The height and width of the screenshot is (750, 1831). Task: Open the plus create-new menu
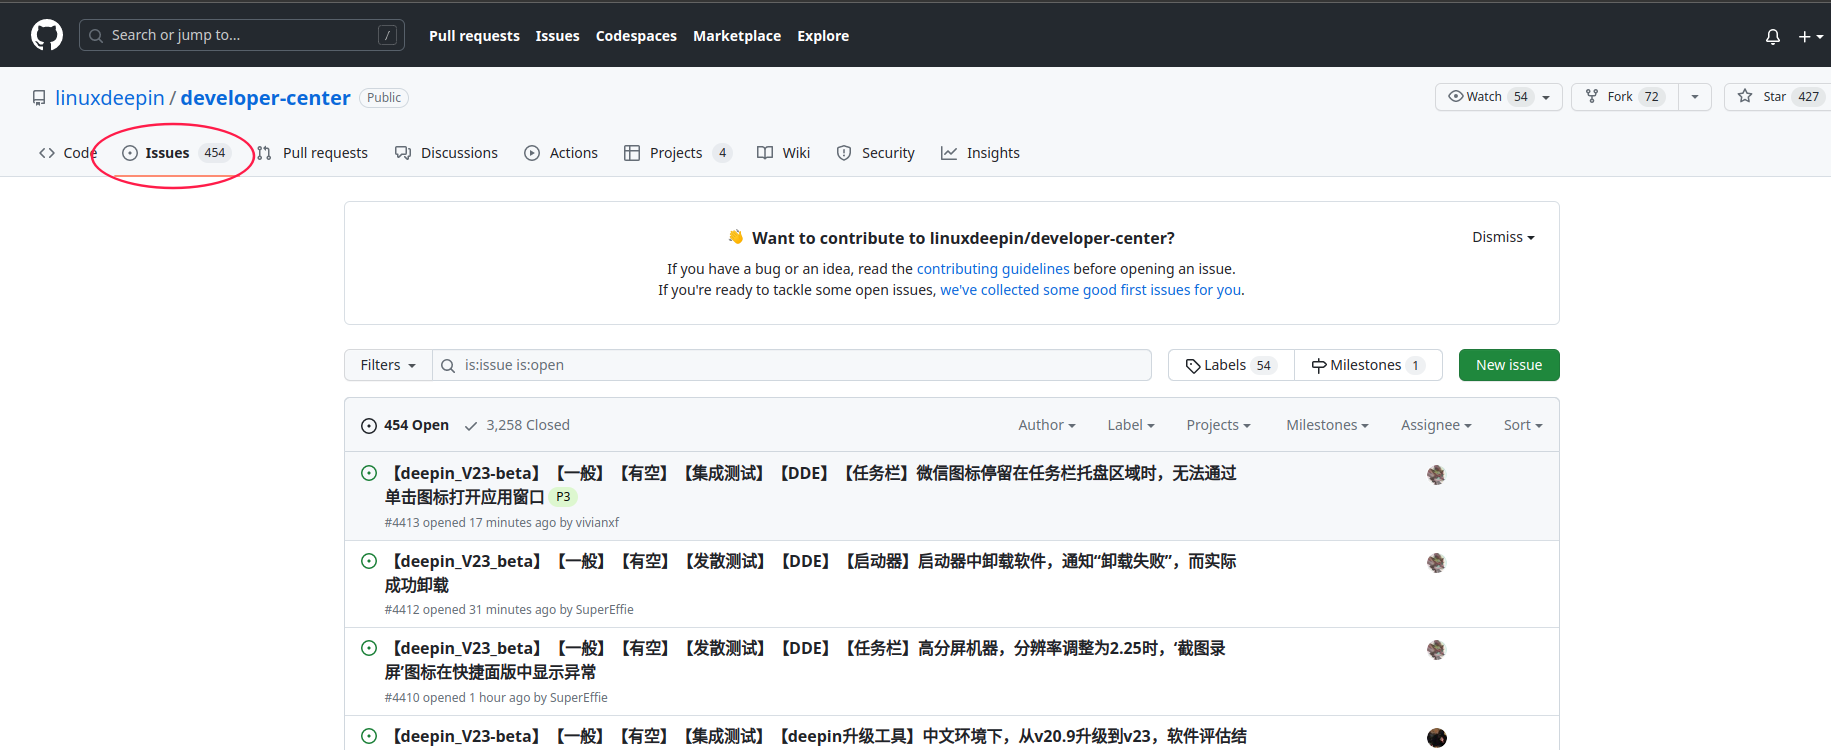click(1810, 36)
